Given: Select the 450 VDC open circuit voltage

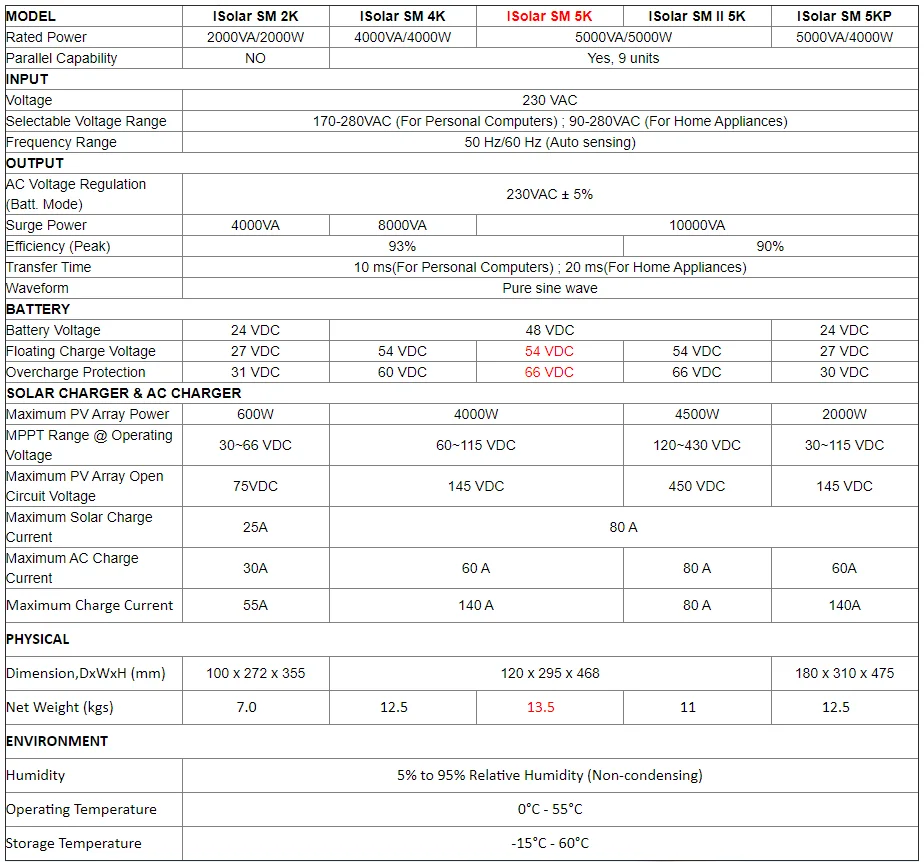Looking at the screenshot, I should click(697, 487).
